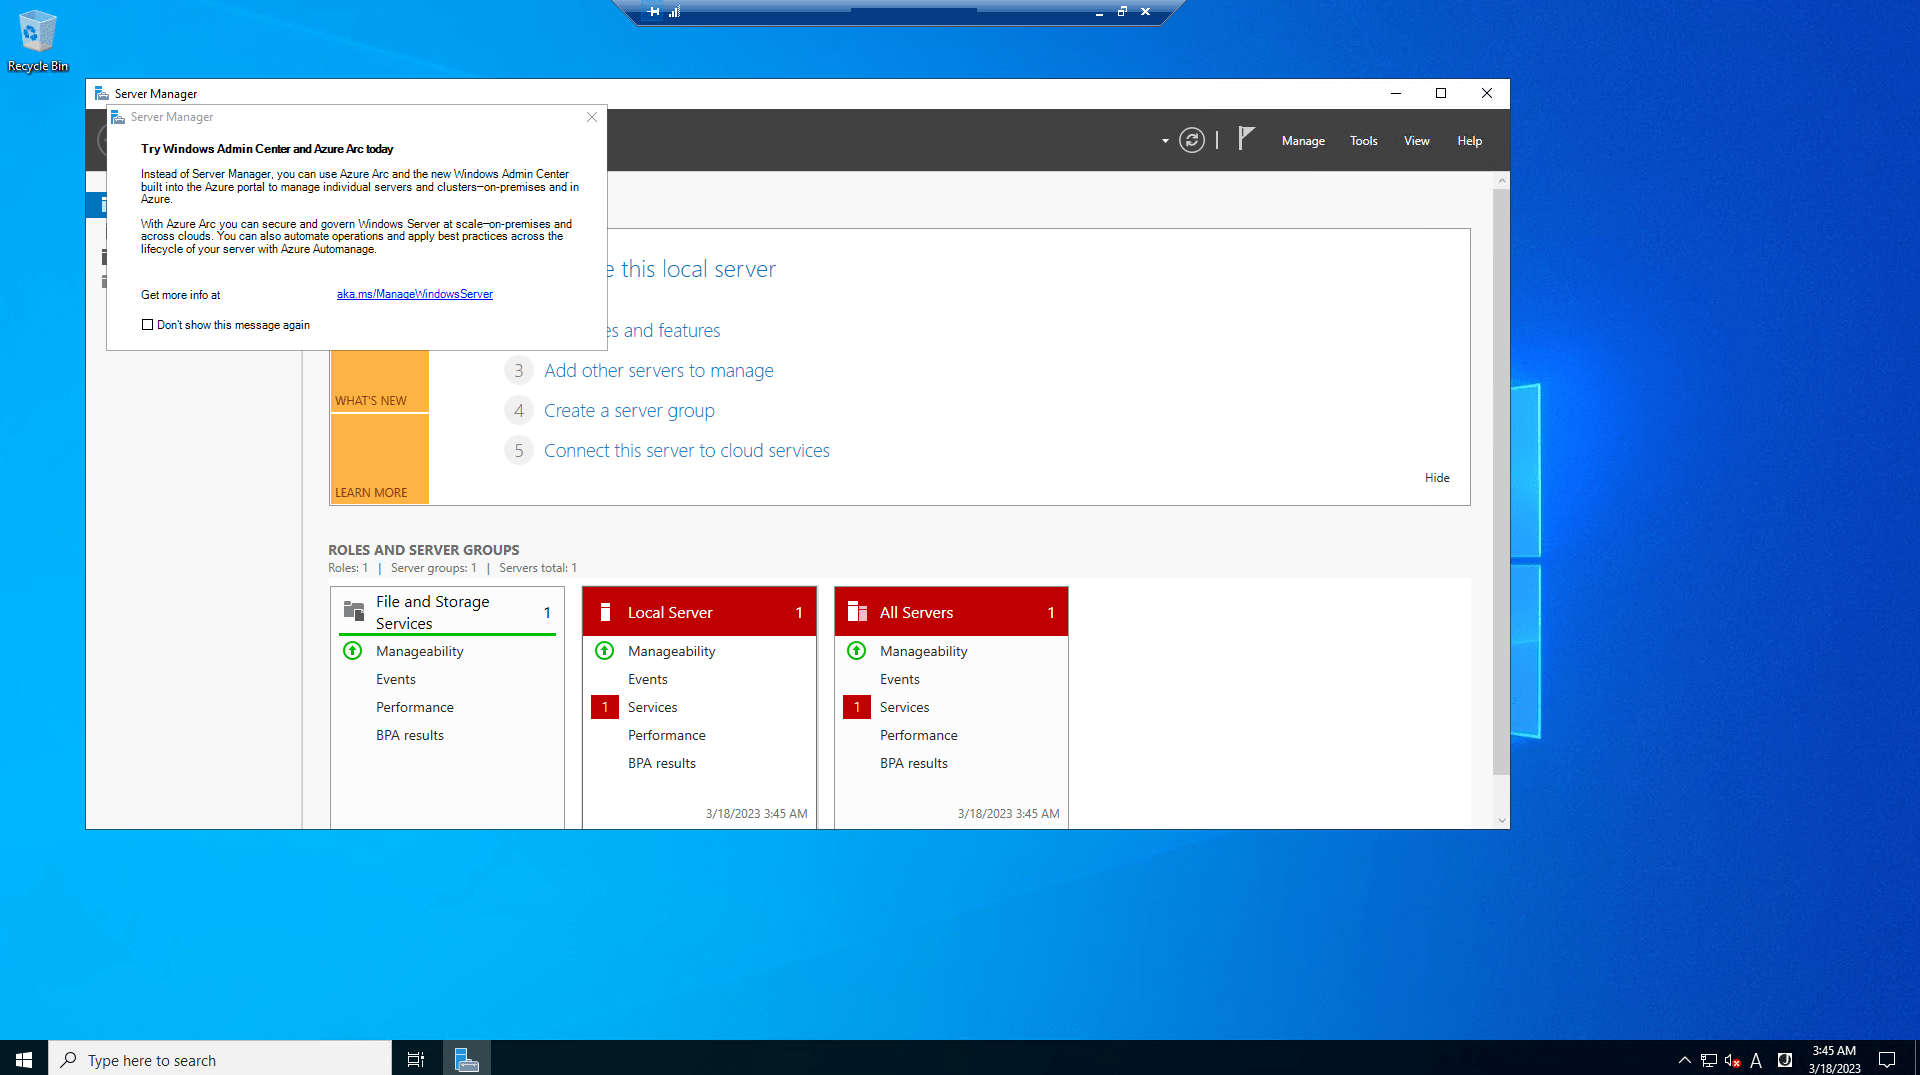The height and width of the screenshot is (1075, 1920).
Task: Open Performance under Local Server
Action: click(666, 735)
